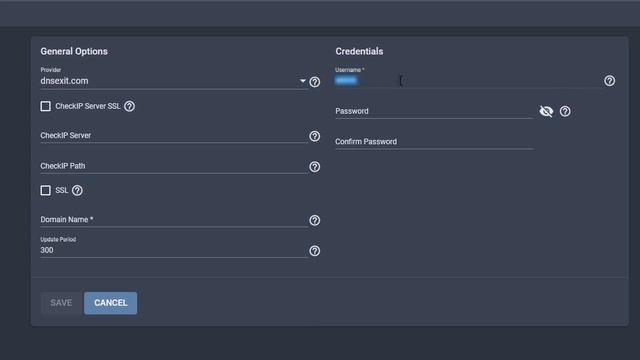
Task: Toggle password visibility eye icon
Action: tap(546, 111)
